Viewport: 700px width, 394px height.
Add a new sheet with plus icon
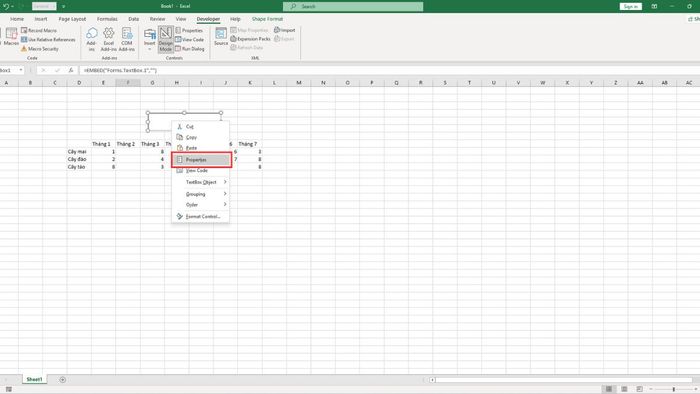(x=62, y=380)
